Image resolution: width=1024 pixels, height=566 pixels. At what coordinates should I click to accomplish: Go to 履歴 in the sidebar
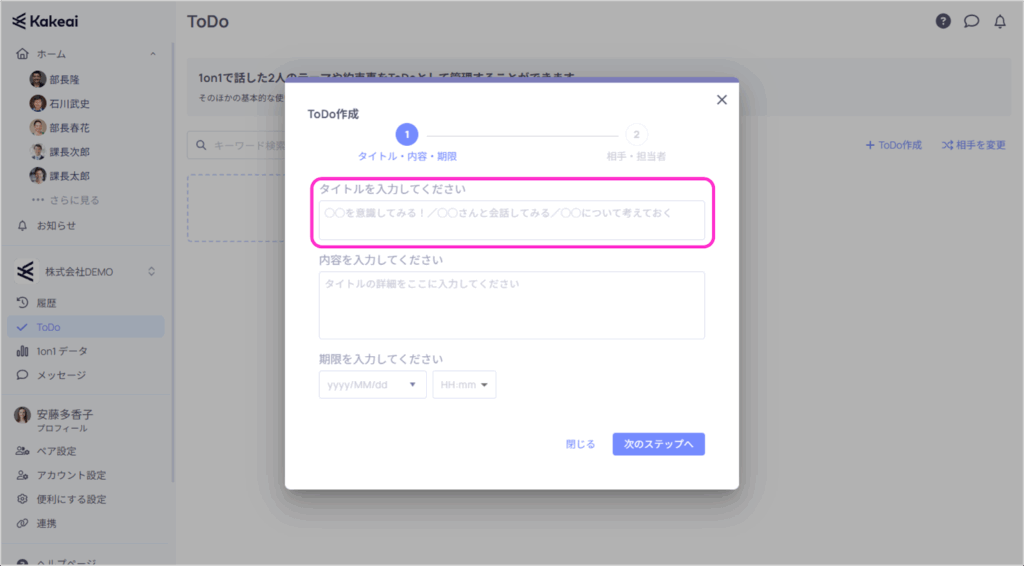48,303
